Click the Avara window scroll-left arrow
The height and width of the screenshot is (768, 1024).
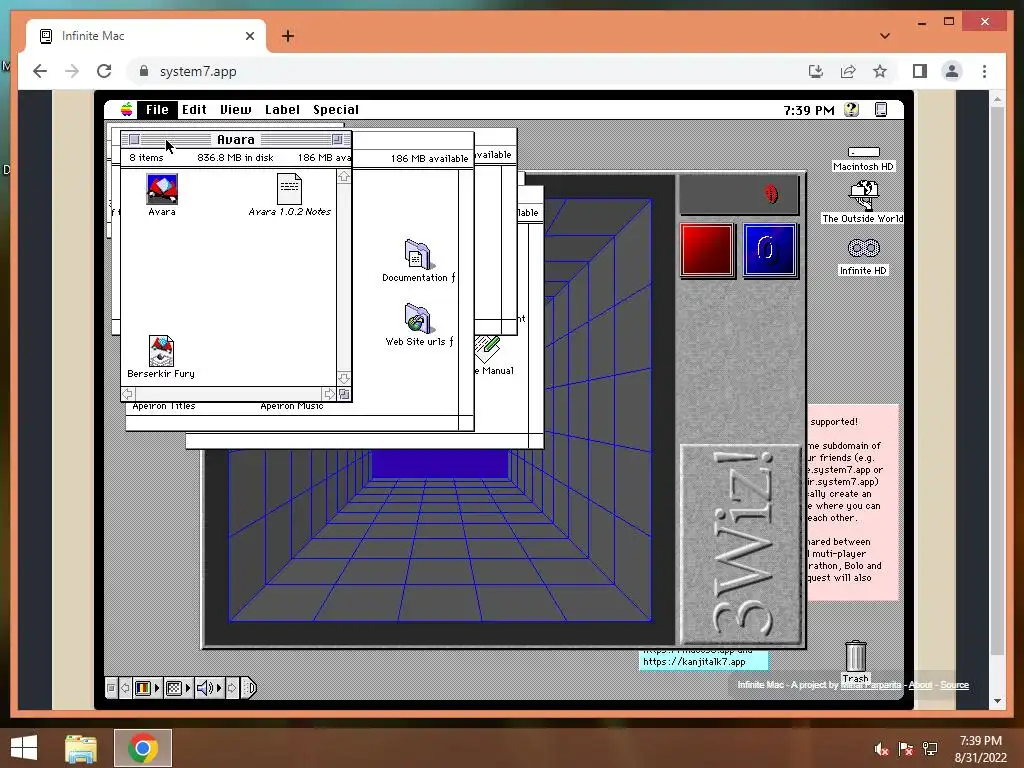click(x=128, y=394)
